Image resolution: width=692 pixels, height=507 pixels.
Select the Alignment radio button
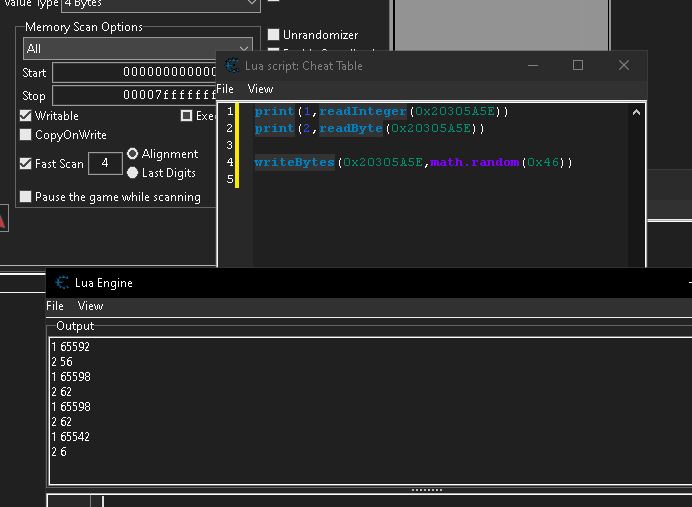(133, 154)
